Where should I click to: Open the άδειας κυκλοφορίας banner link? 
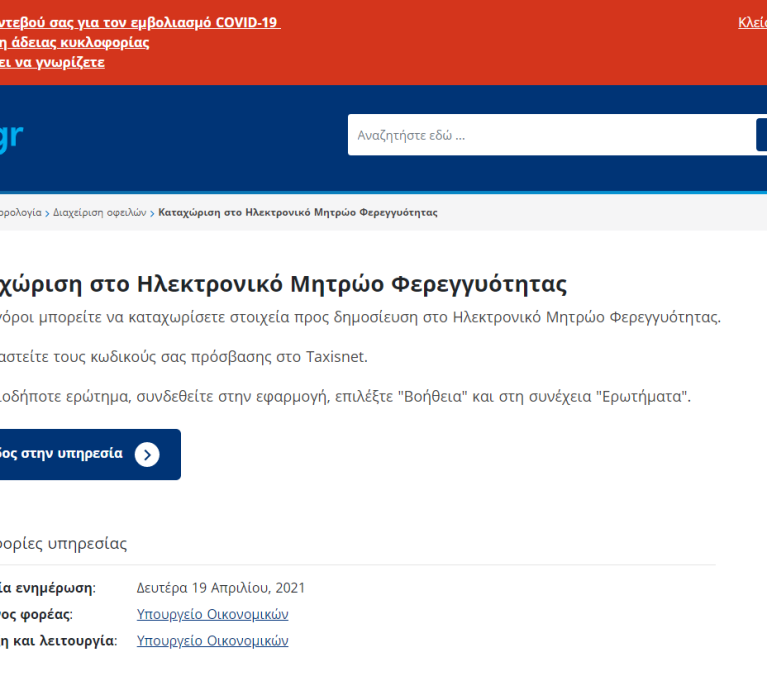pos(74,43)
